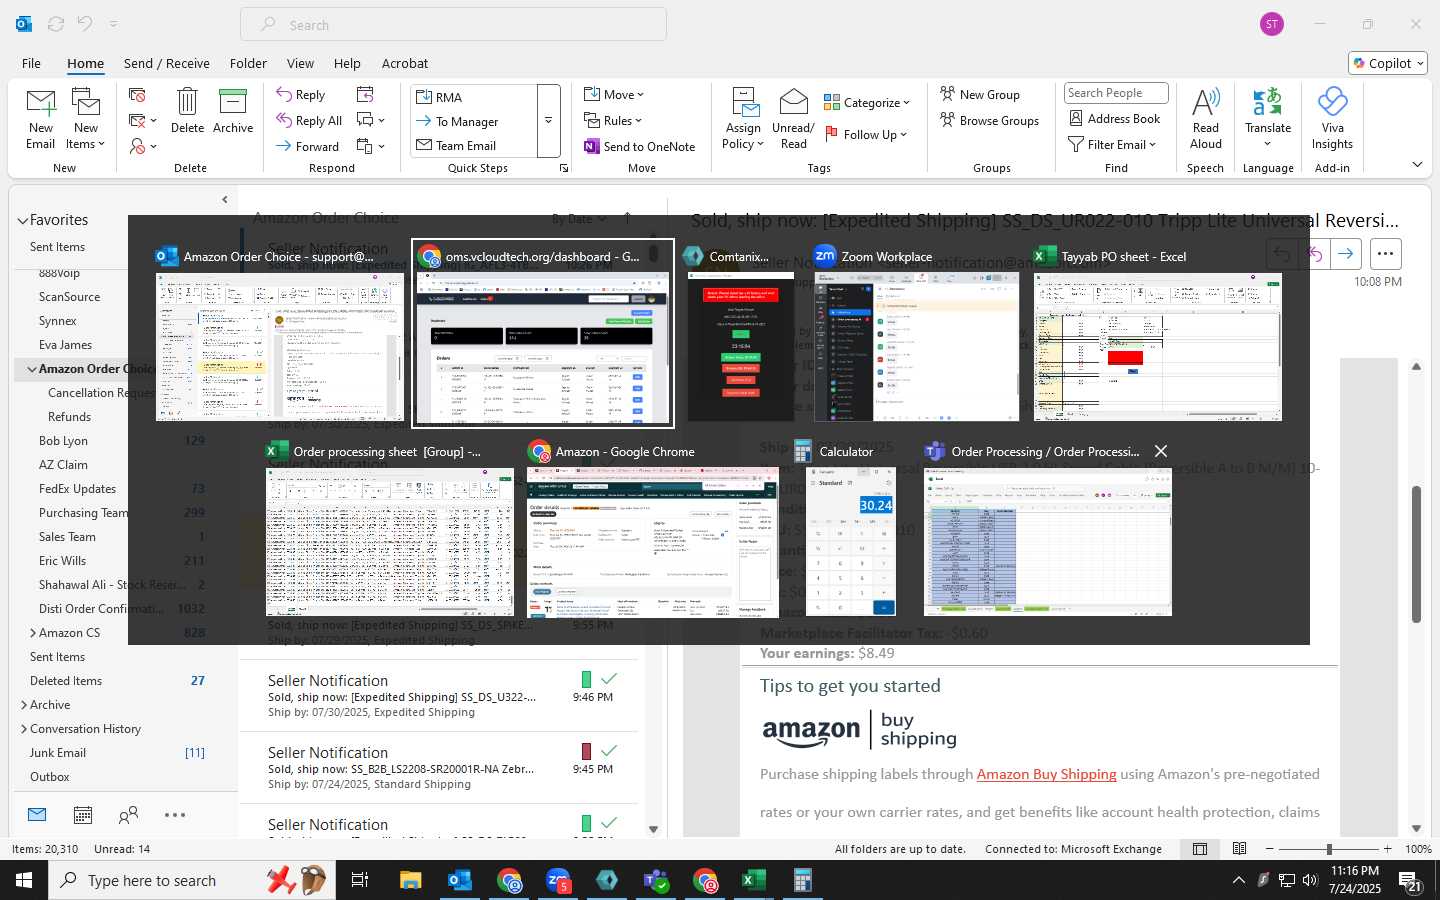
Task: Switch to Calculator window thumbnail
Action: 850,529
